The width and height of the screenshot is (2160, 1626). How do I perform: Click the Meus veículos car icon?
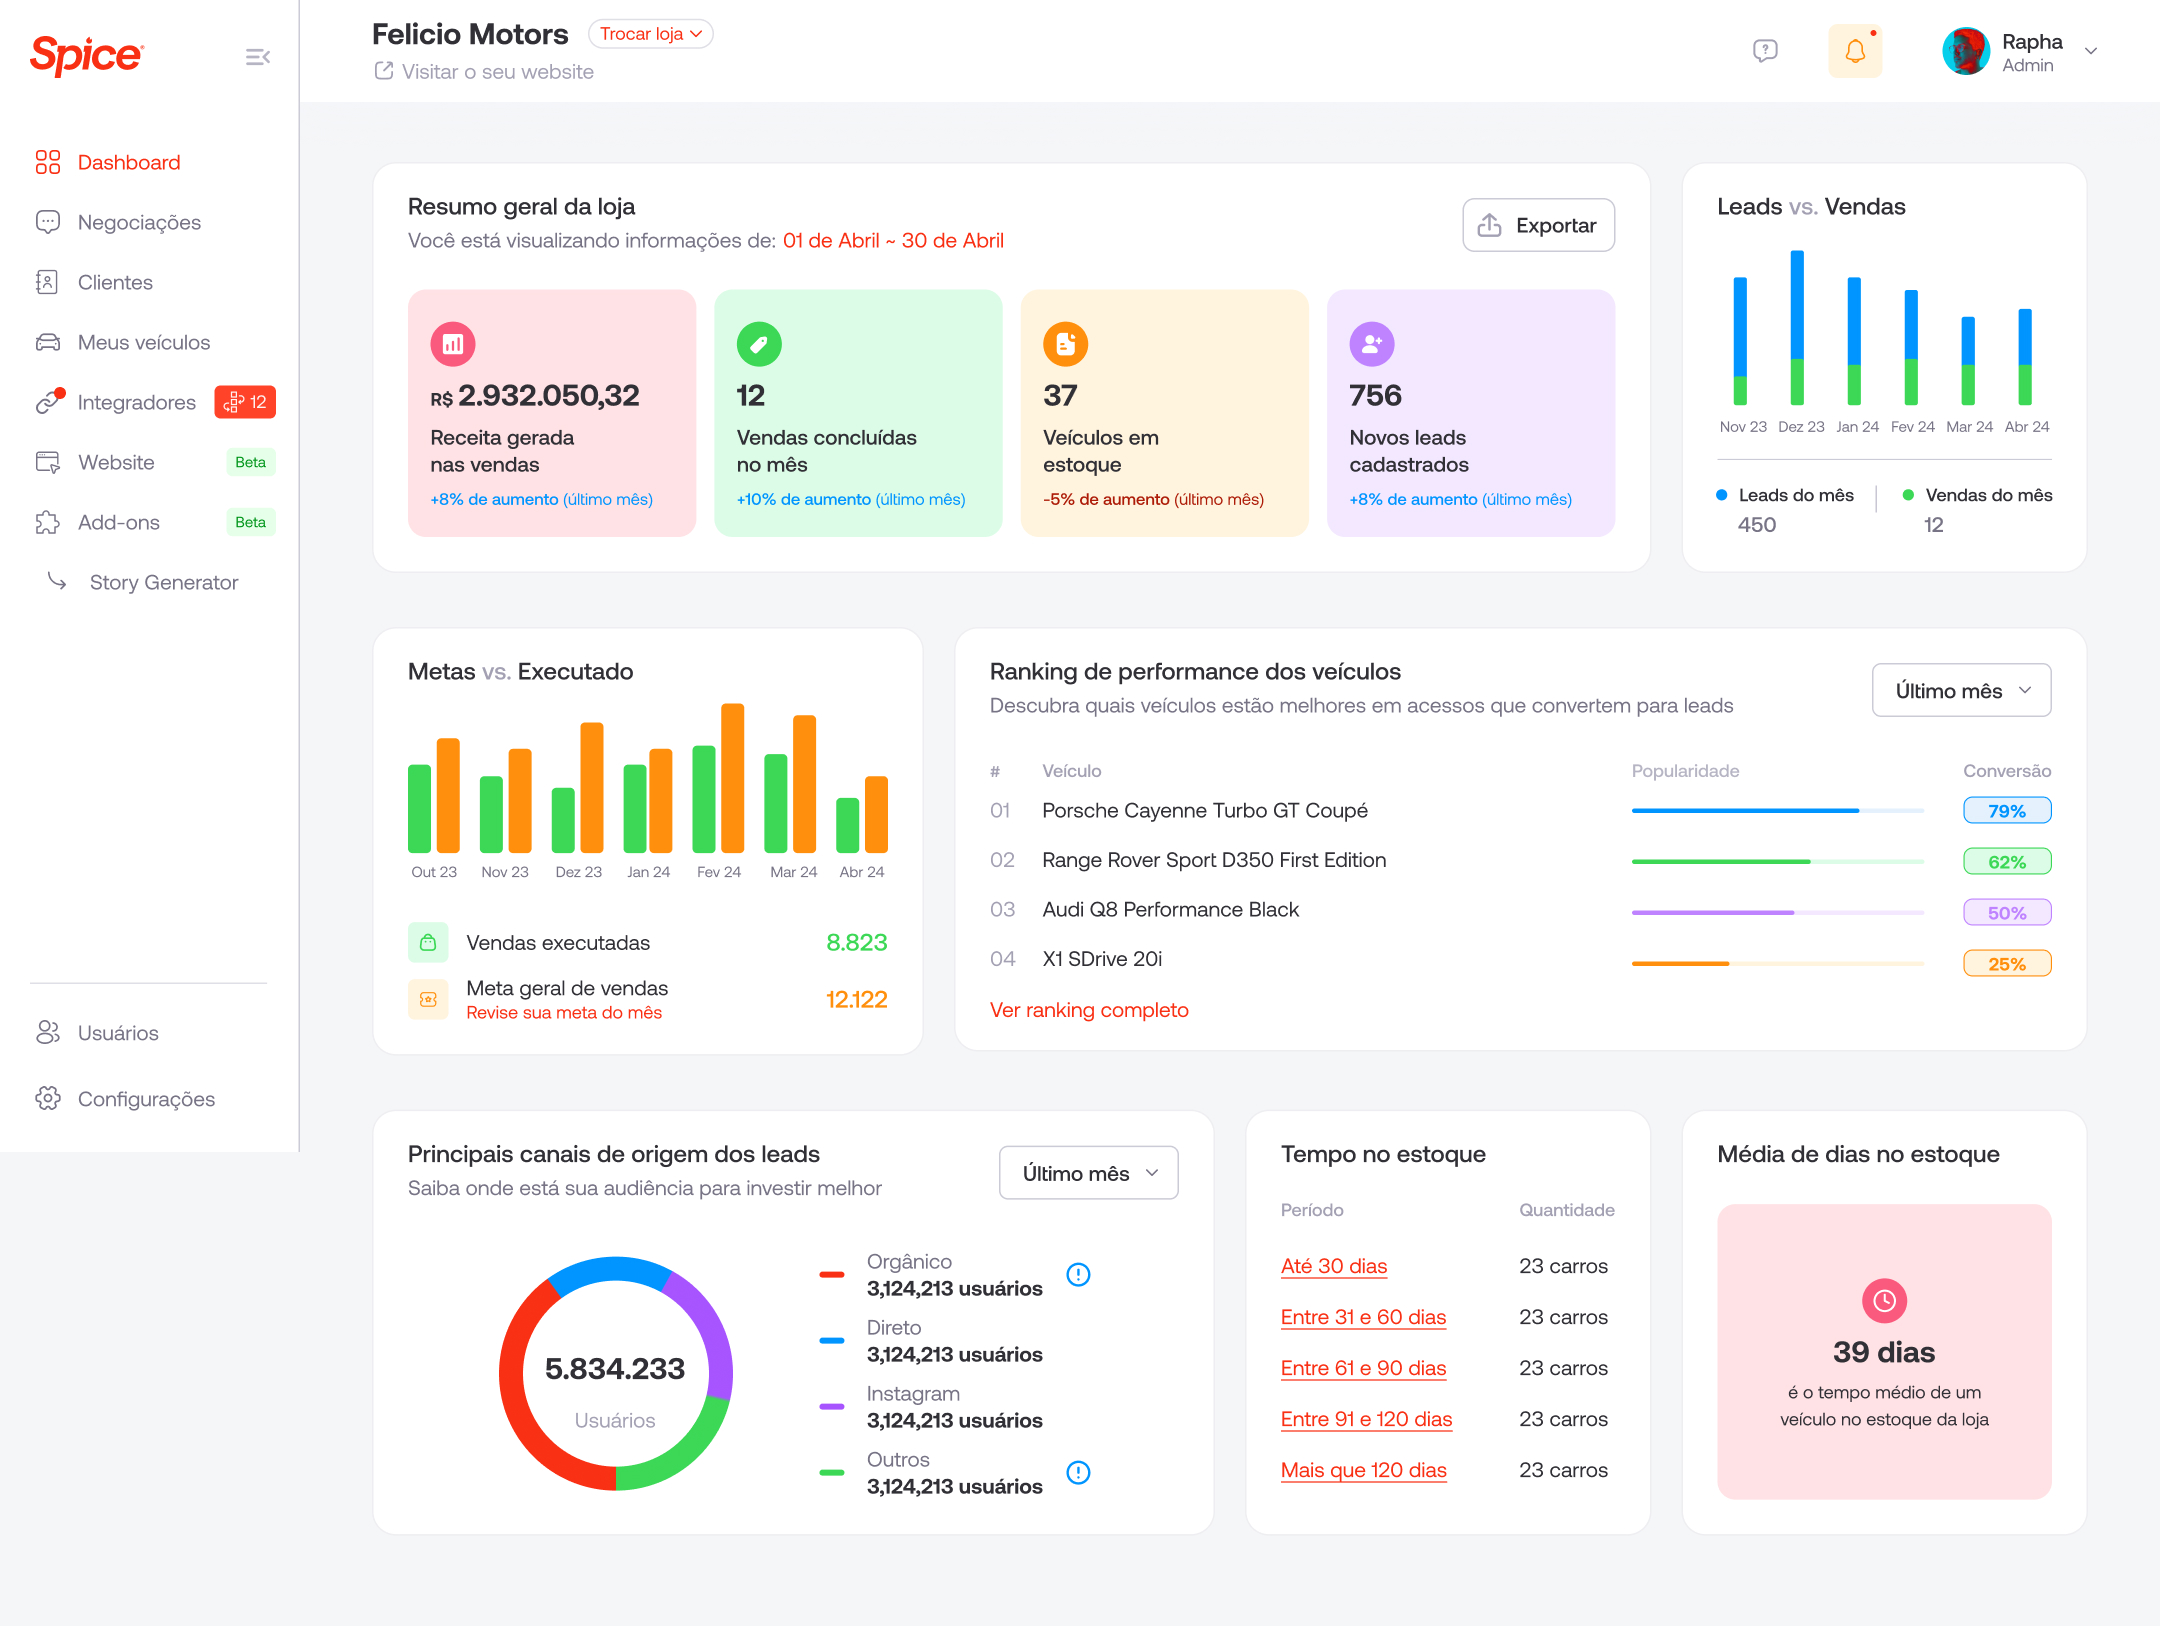[x=48, y=342]
